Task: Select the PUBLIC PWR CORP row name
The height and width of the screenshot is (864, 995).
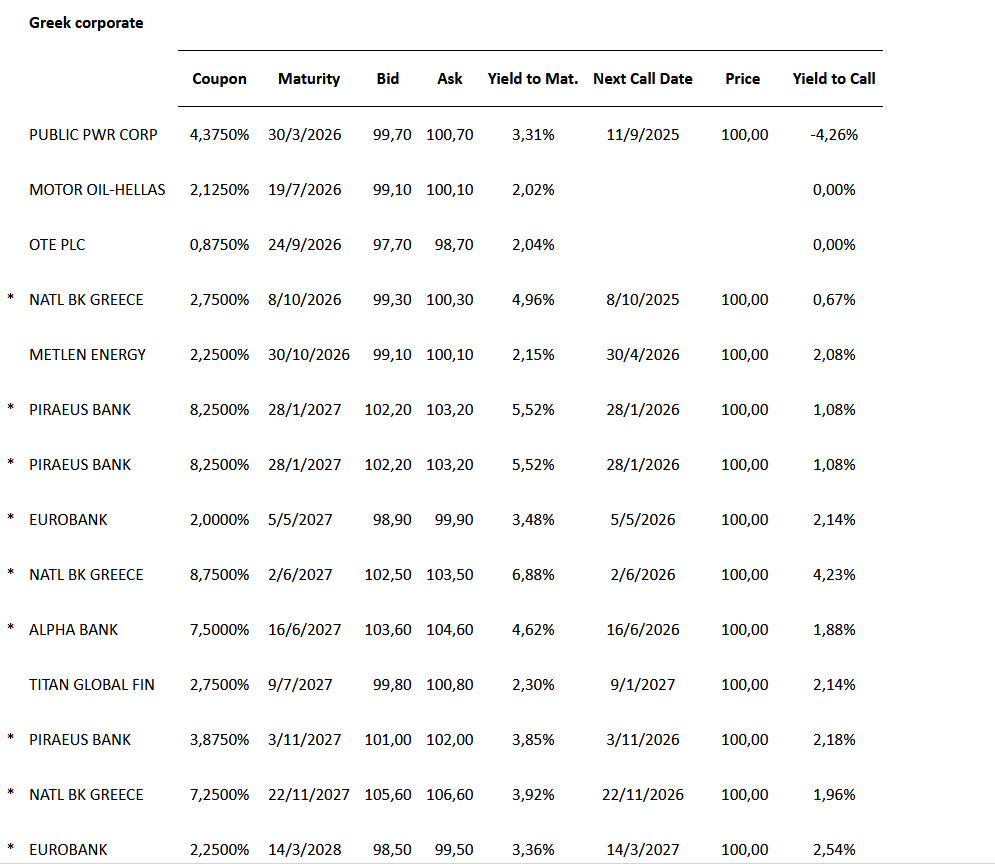Action: point(93,135)
